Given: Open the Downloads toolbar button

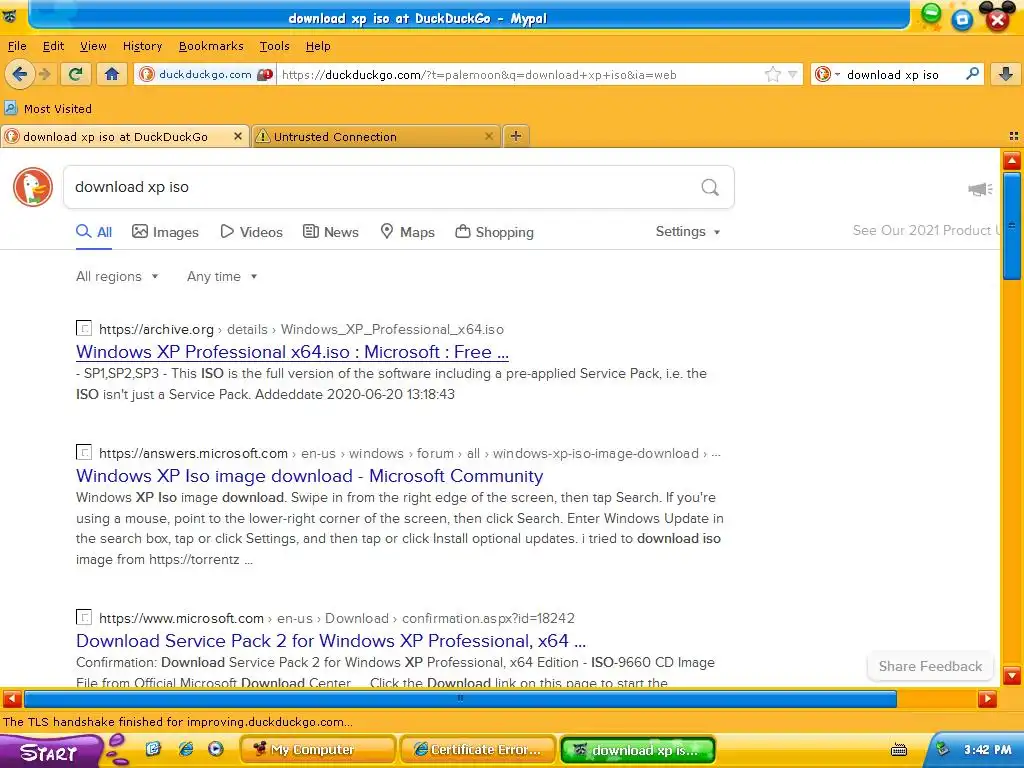Looking at the screenshot, I should (1006, 74).
